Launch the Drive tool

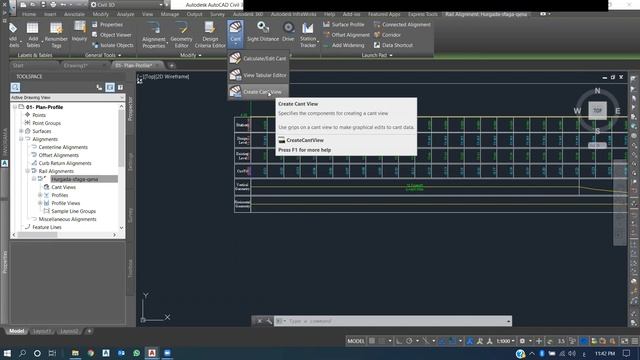click(x=288, y=32)
